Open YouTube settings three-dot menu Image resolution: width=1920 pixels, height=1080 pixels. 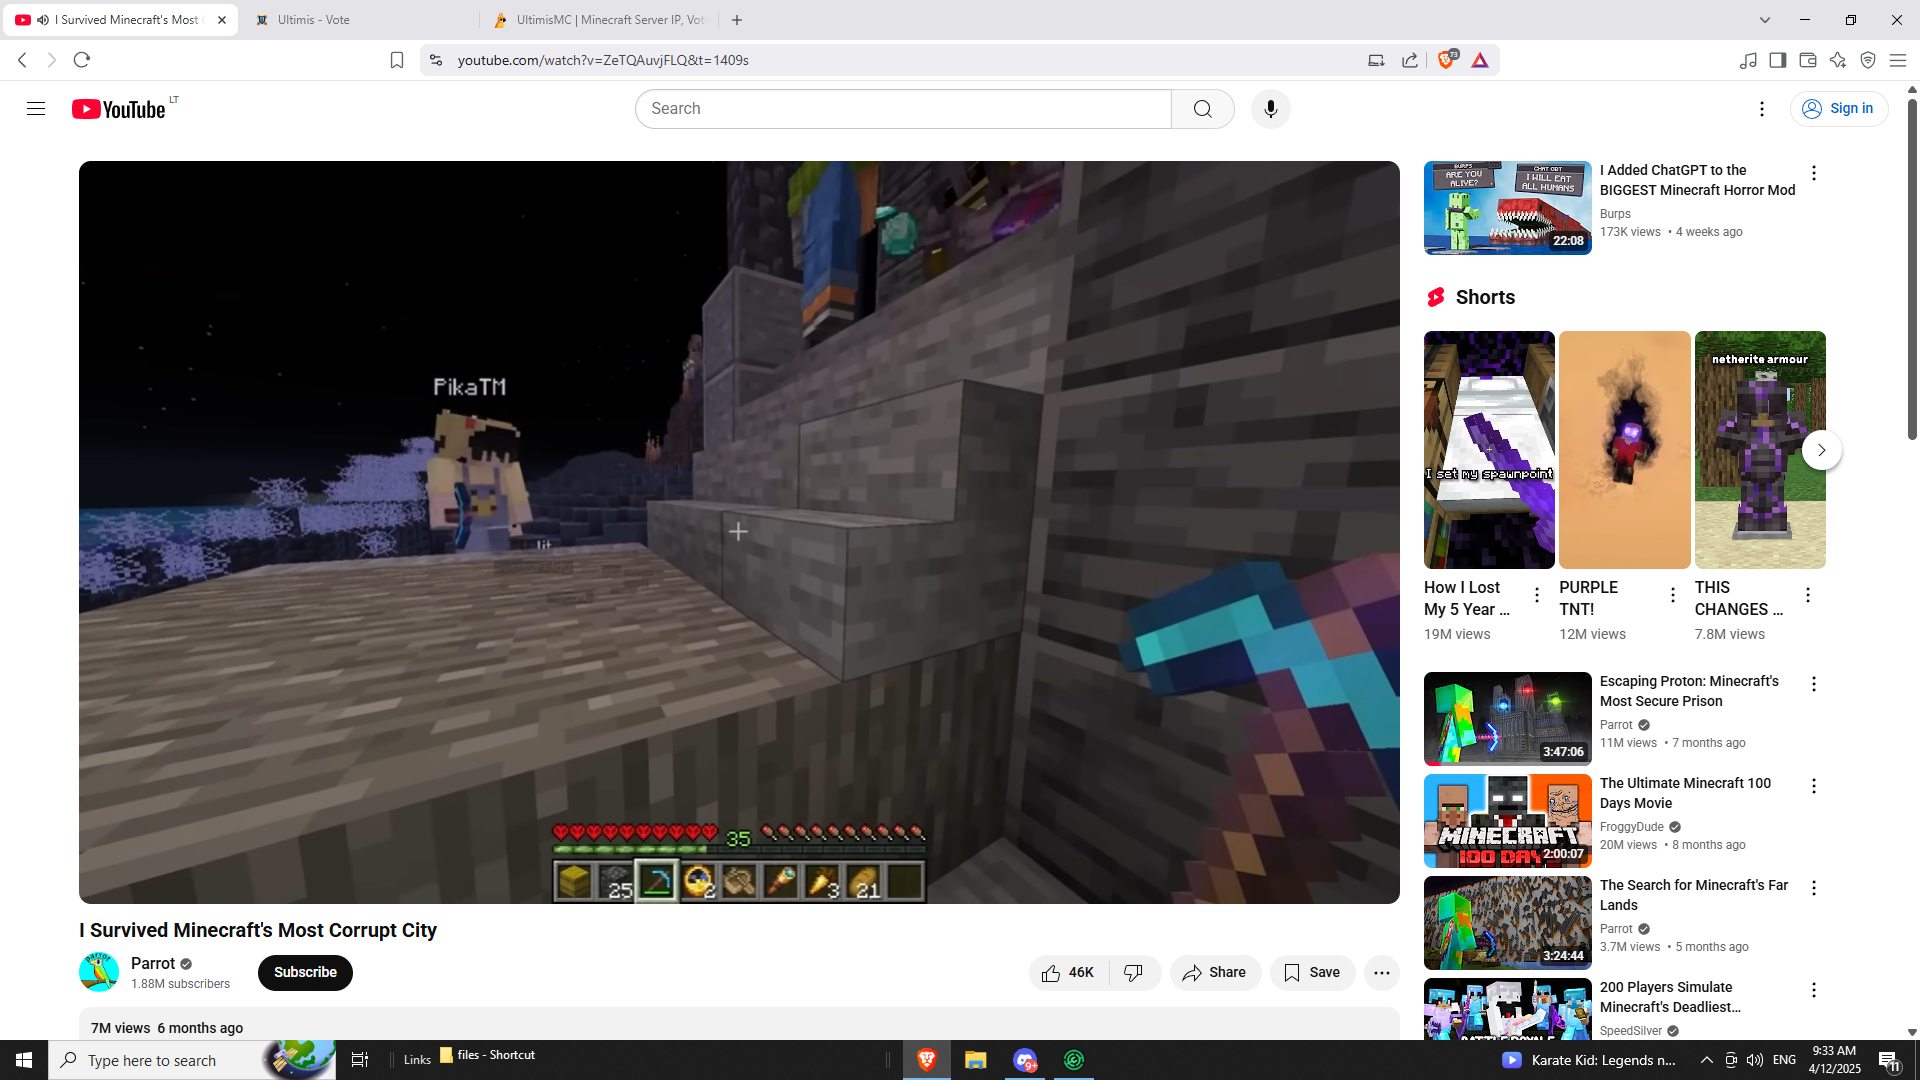1762,109
